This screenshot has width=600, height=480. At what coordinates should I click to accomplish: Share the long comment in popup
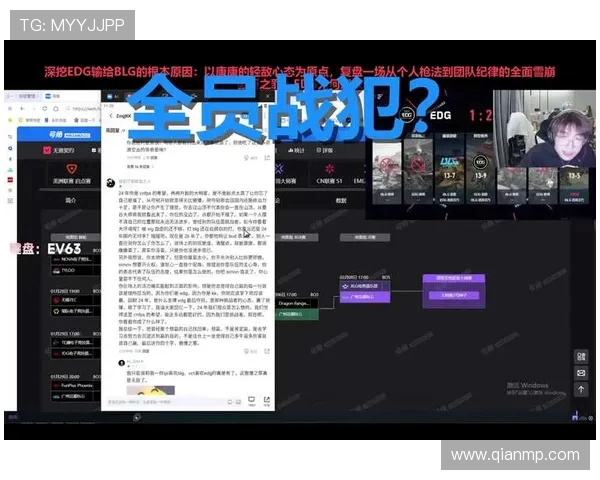[267, 351]
